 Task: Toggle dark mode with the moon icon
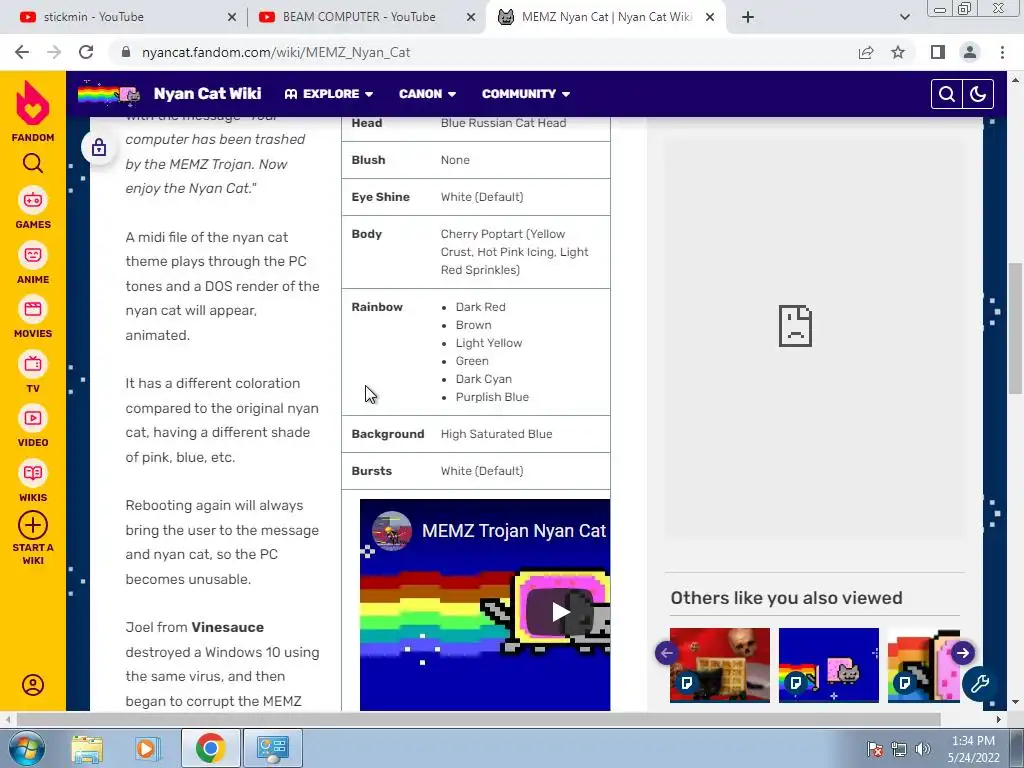tap(978, 94)
